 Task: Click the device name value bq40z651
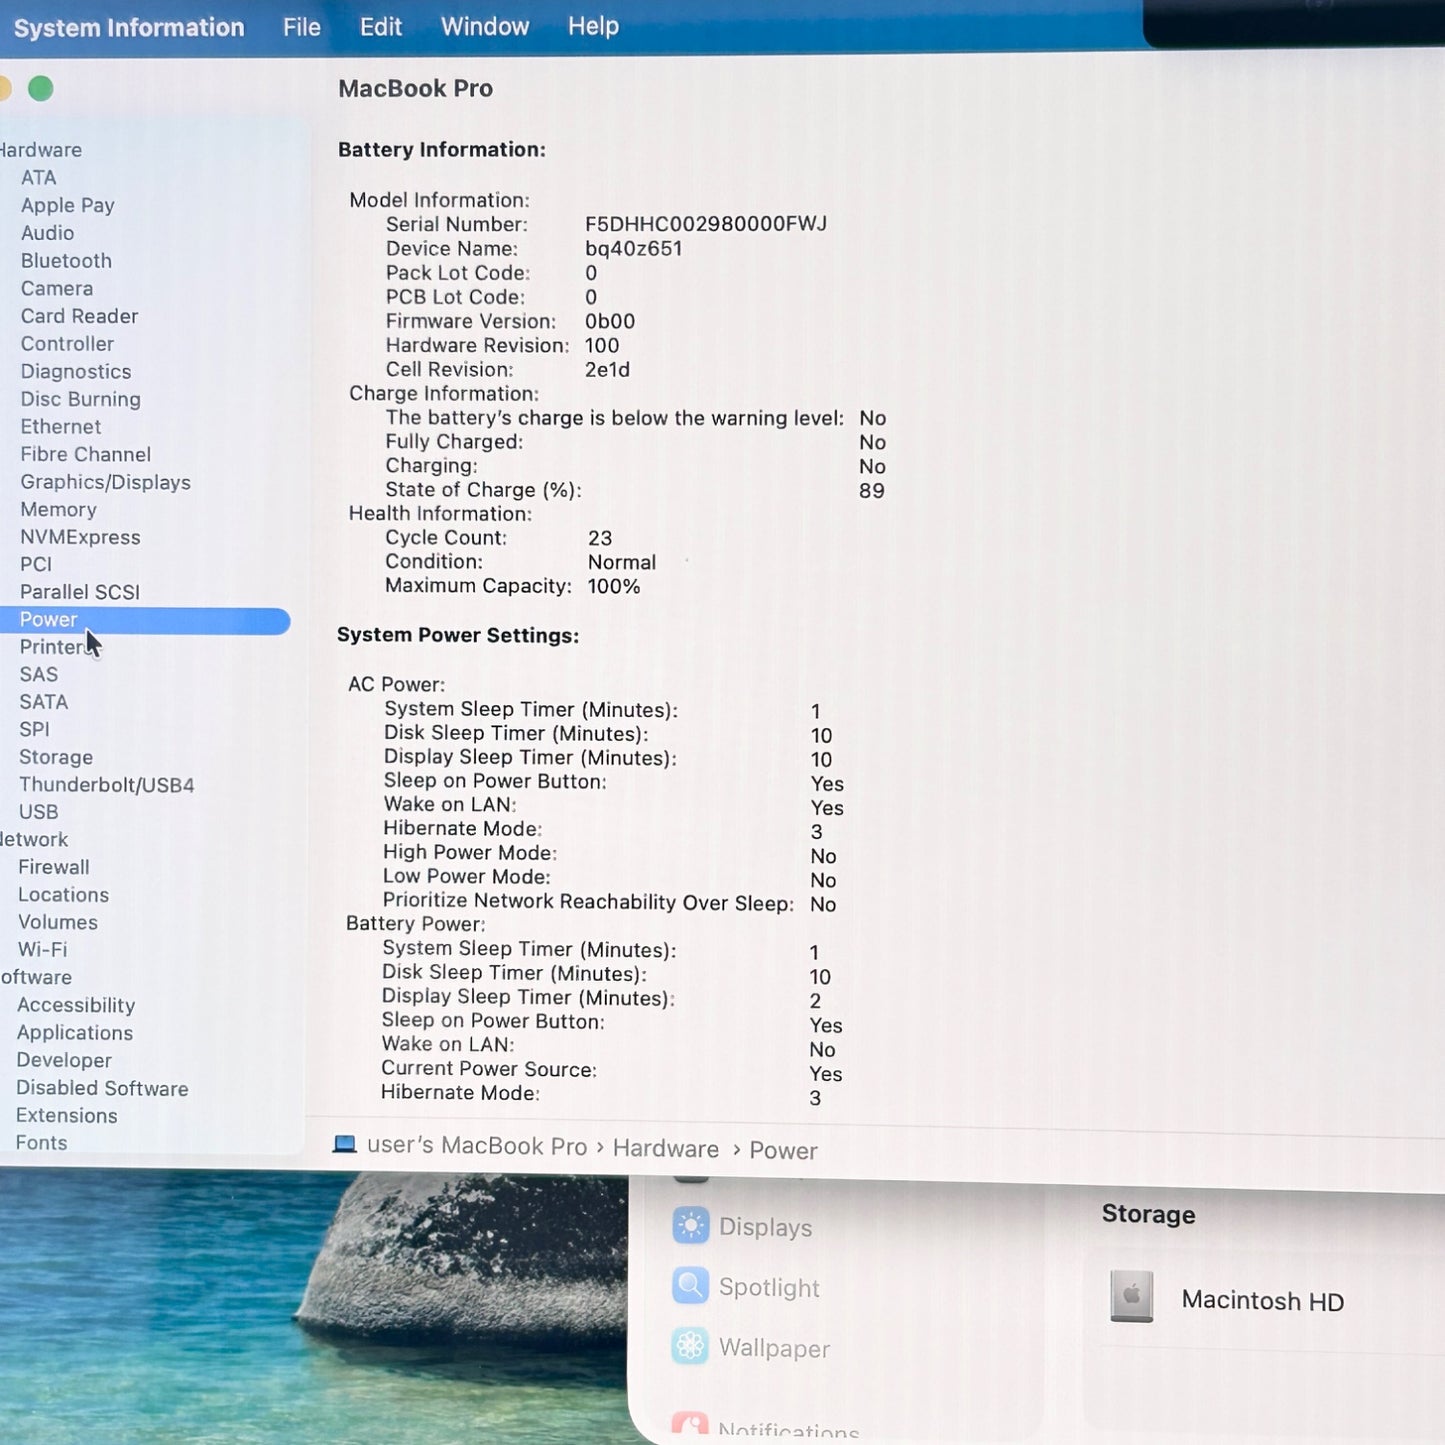point(634,248)
